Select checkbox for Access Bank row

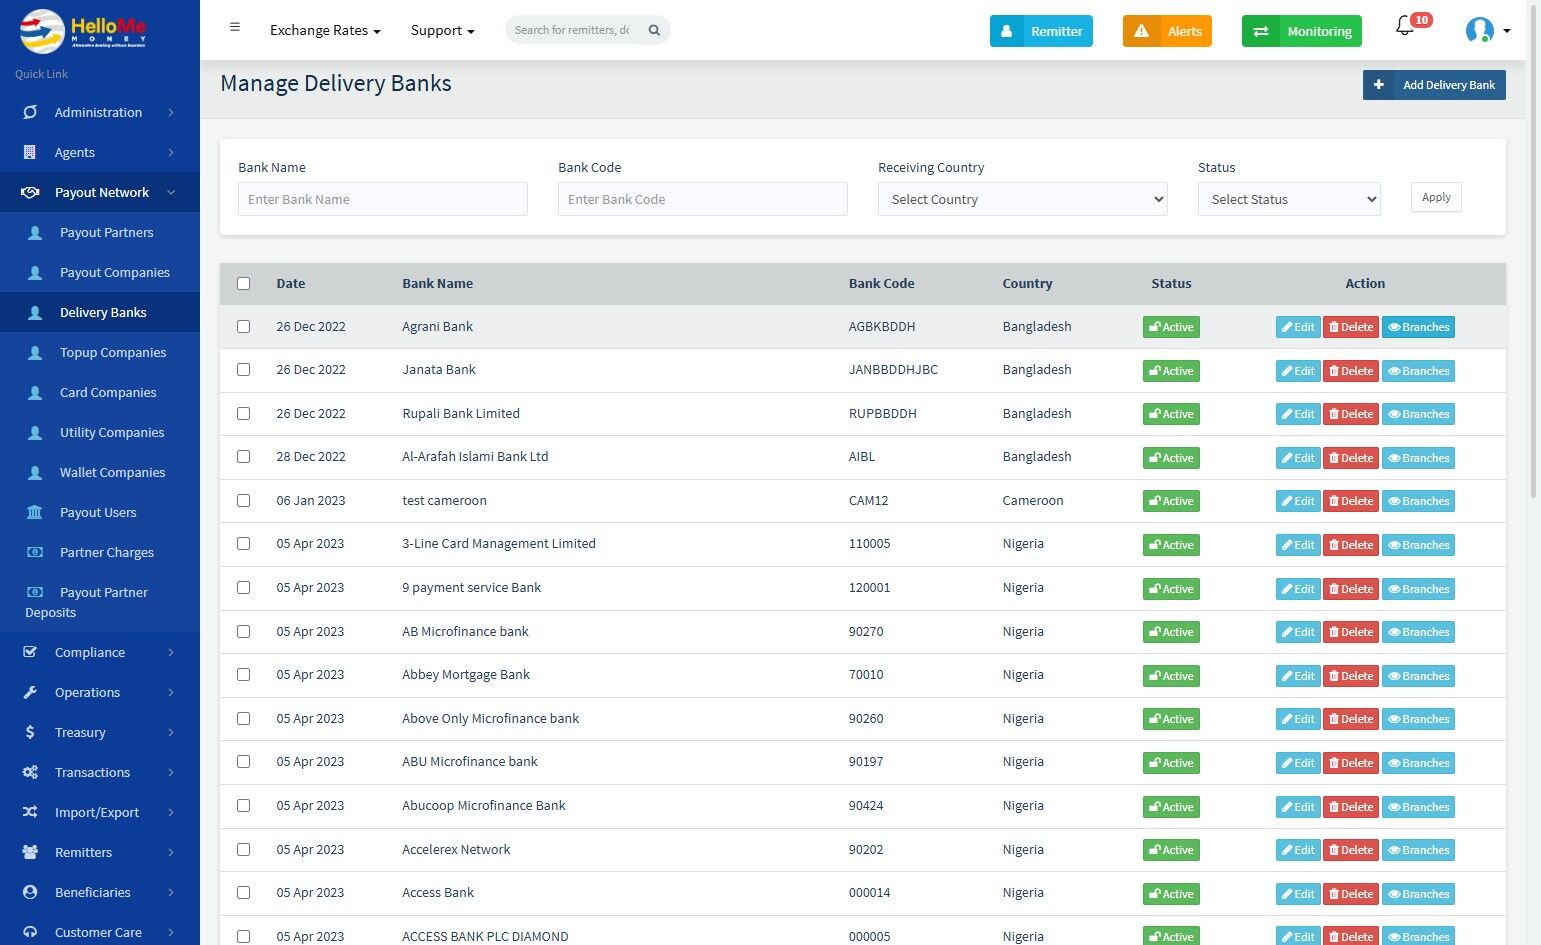pyautogui.click(x=244, y=893)
